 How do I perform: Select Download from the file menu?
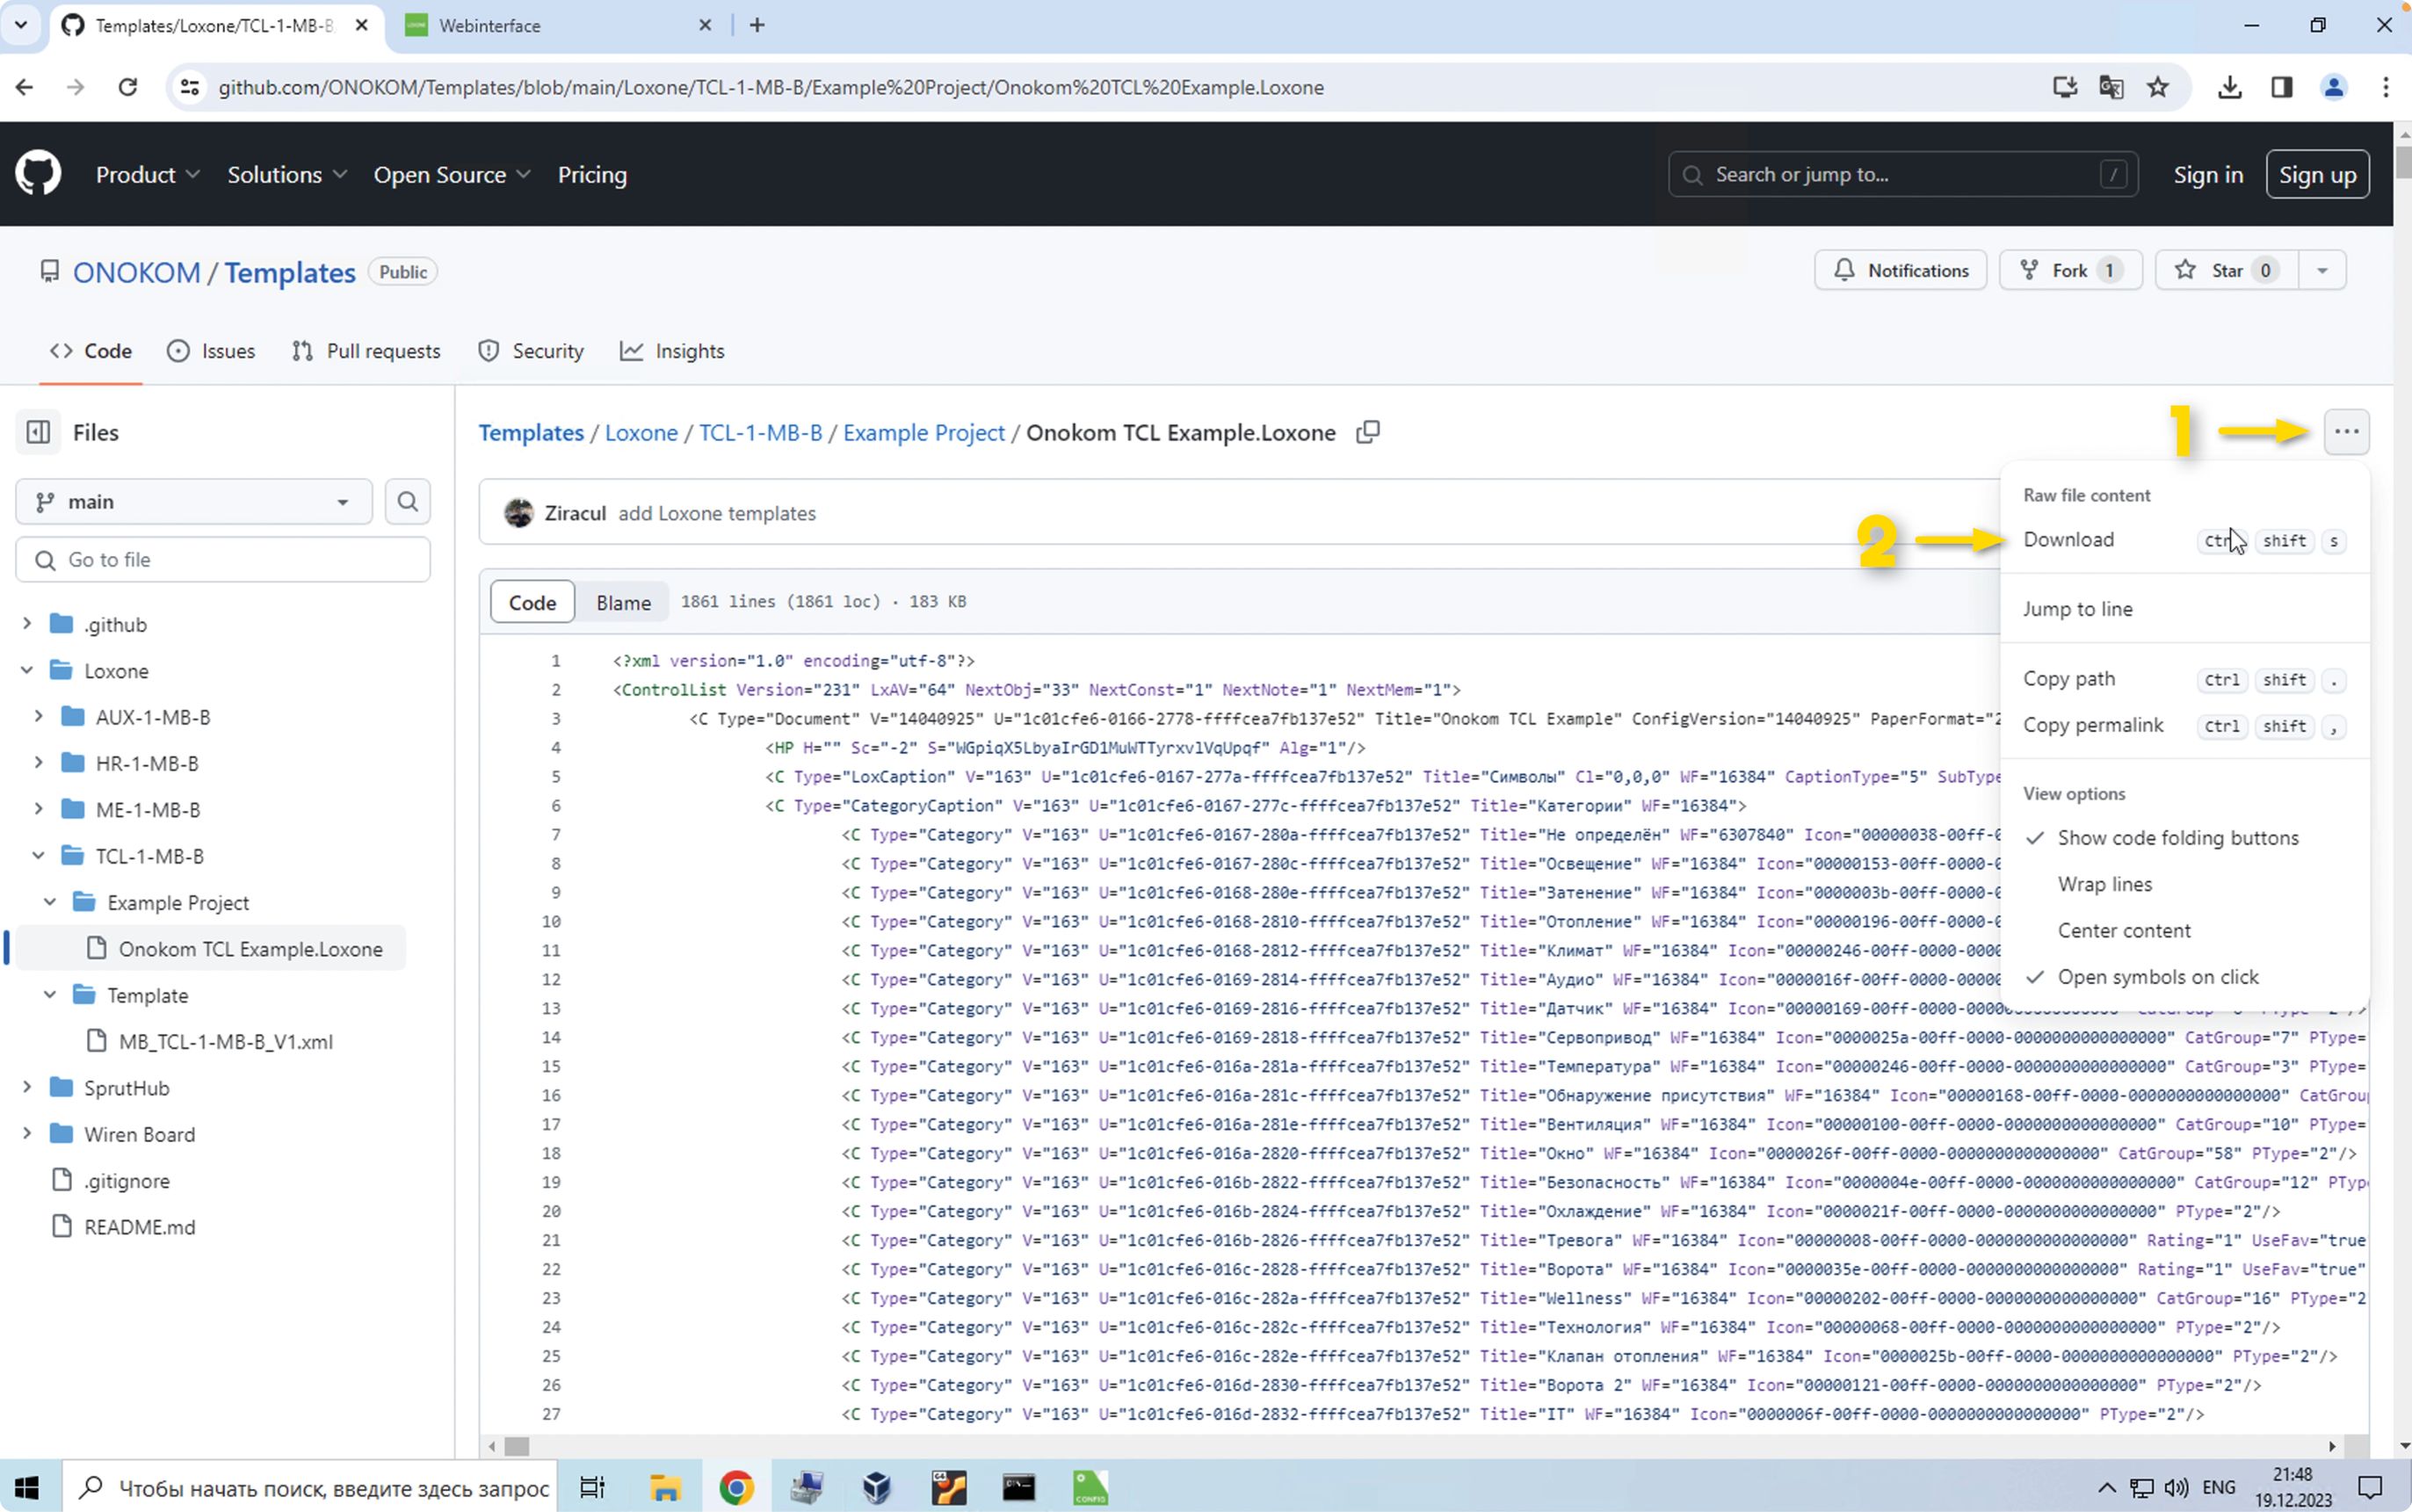click(2068, 540)
